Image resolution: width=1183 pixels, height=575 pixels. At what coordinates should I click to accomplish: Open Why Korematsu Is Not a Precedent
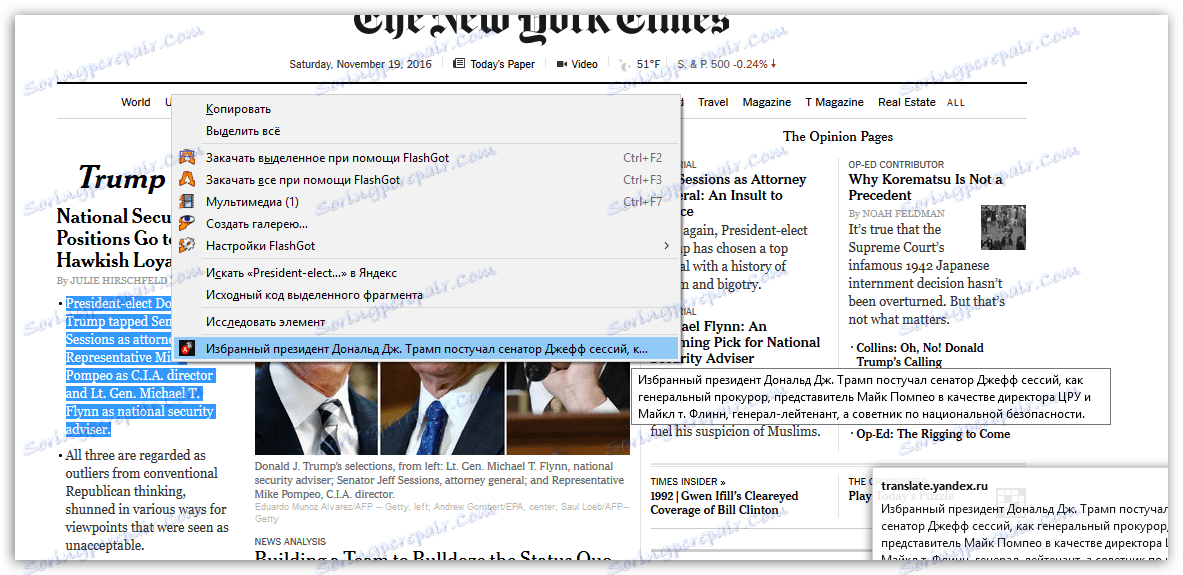coord(926,187)
